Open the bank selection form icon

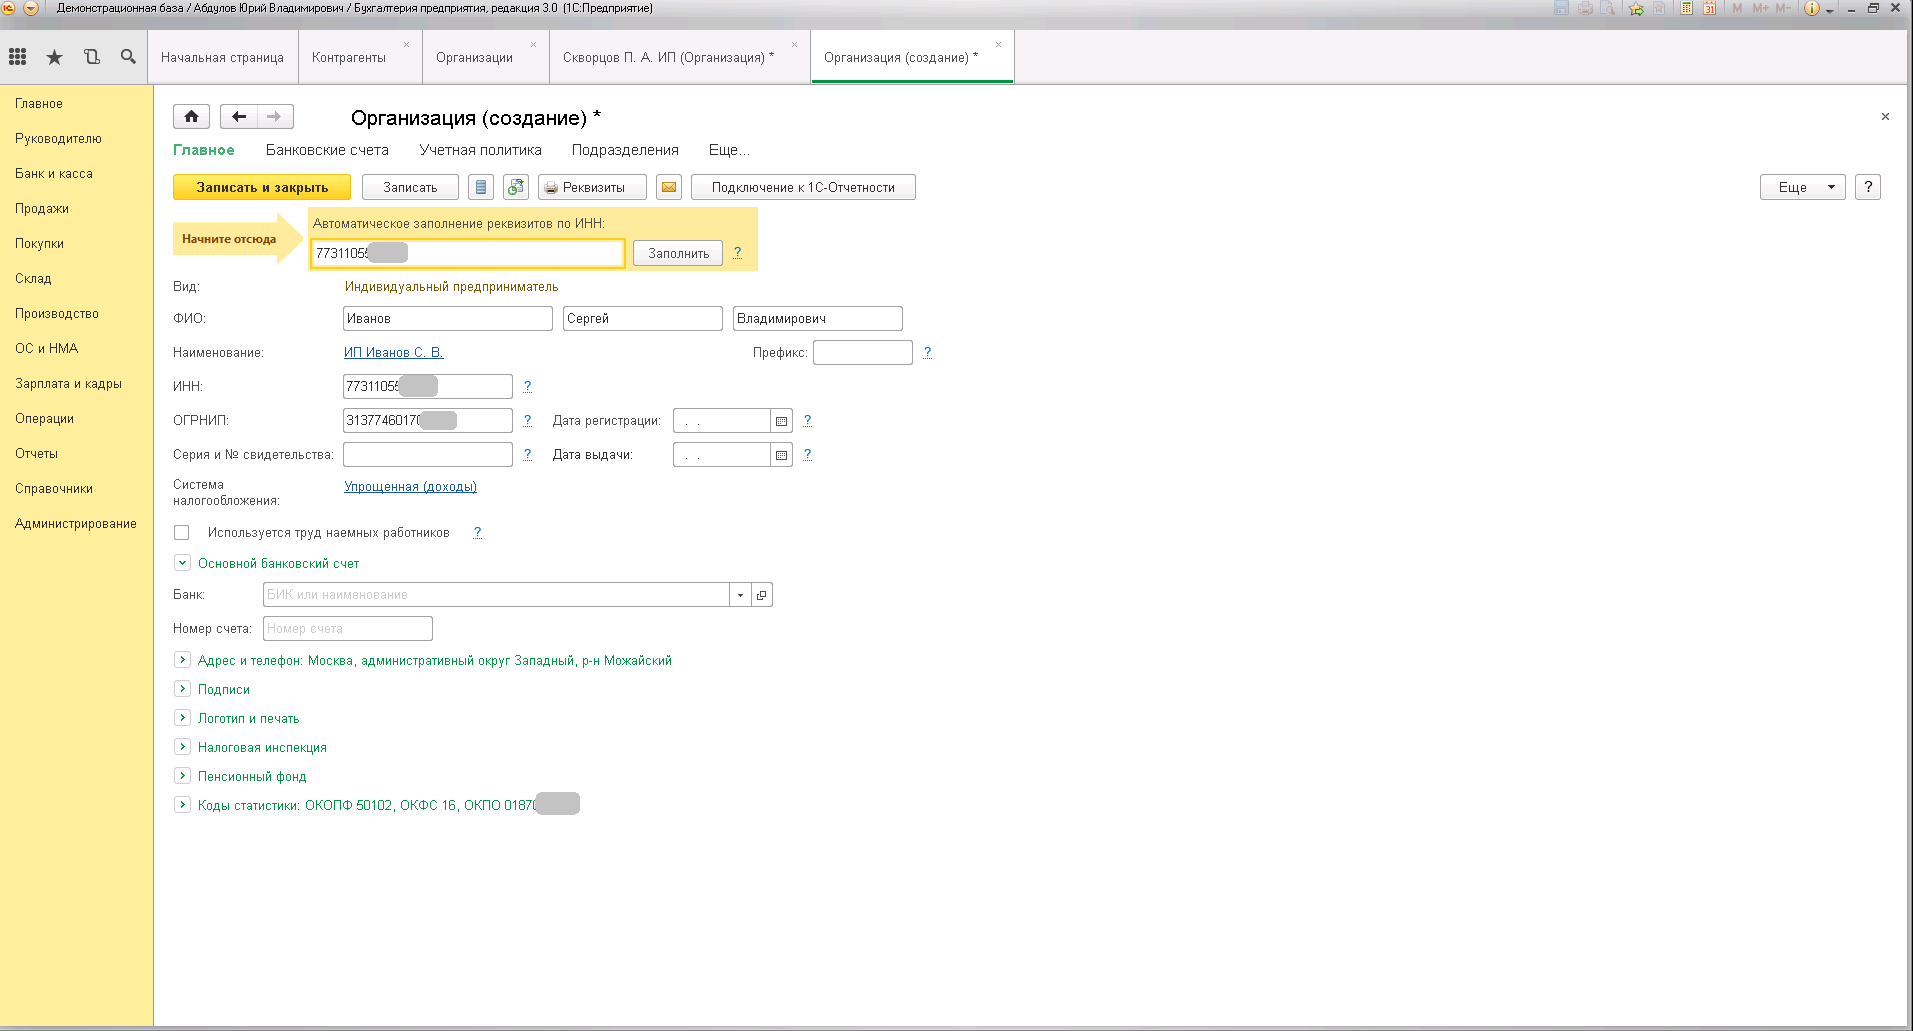(762, 595)
